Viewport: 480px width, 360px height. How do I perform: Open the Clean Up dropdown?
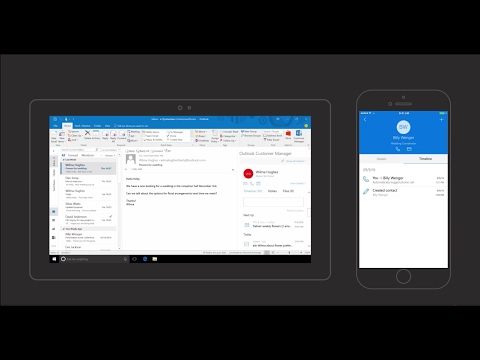point(75,136)
